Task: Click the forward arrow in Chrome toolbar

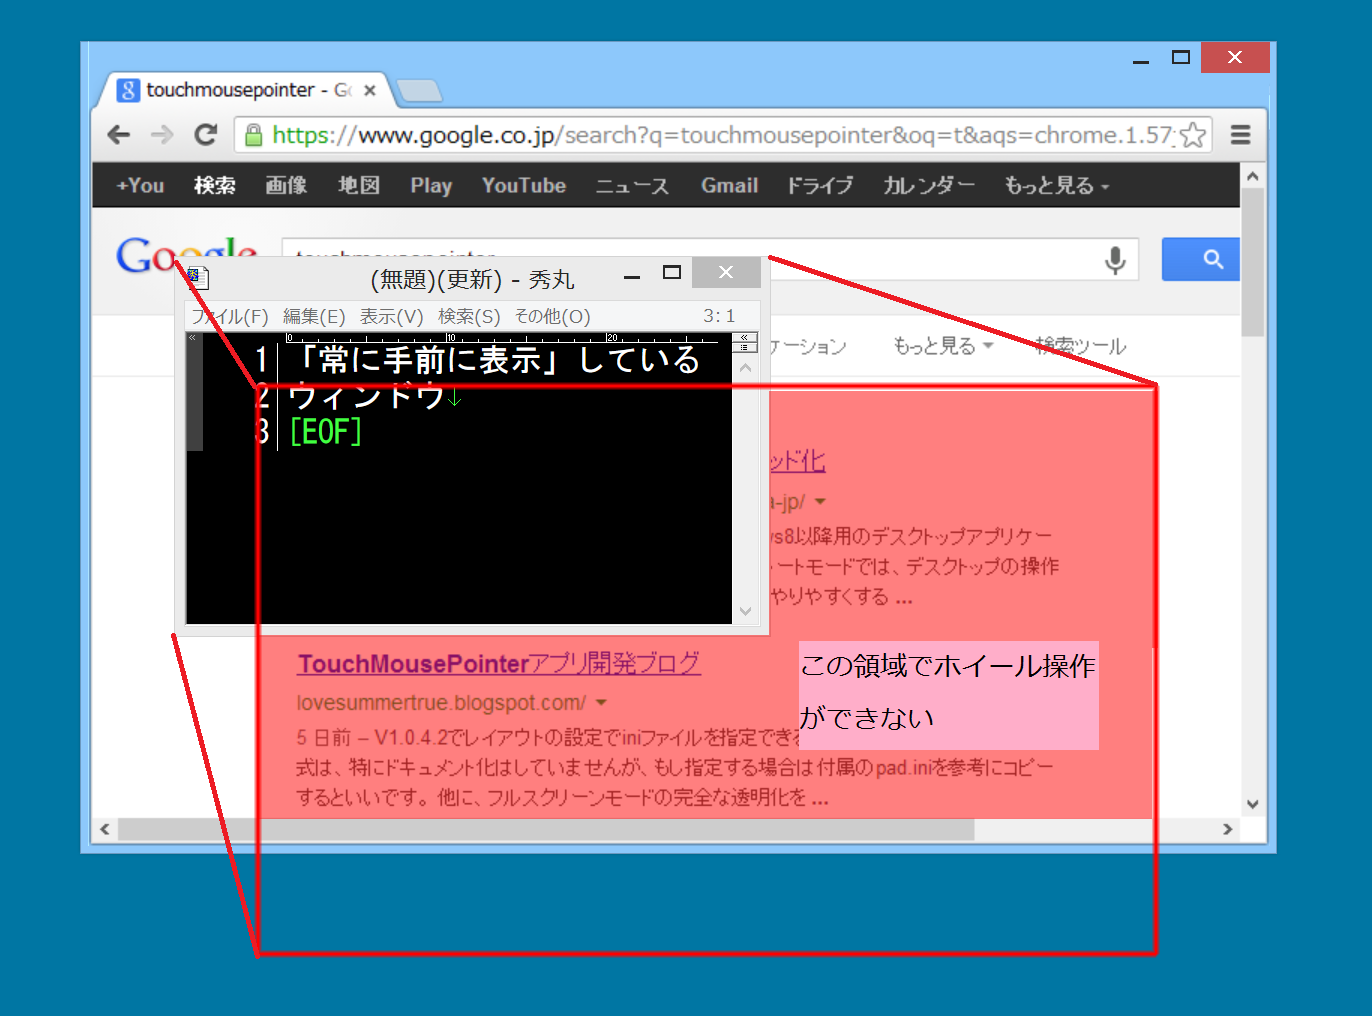Action: coord(162,135)
